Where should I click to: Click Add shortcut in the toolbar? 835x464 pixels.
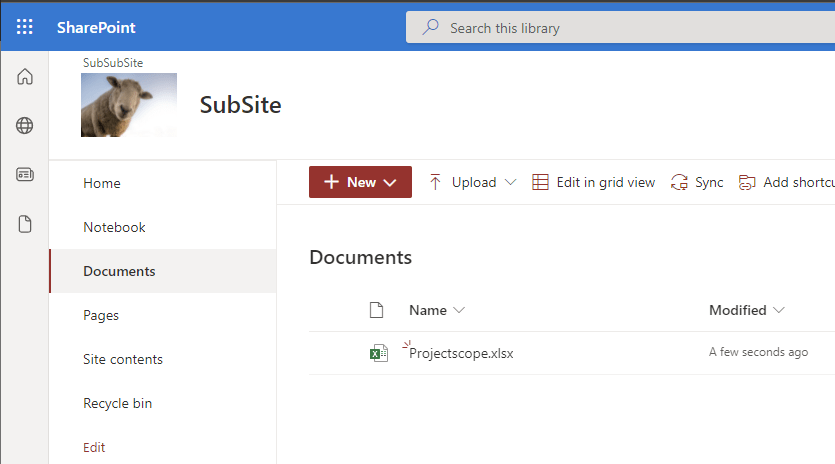click(786, 182)
